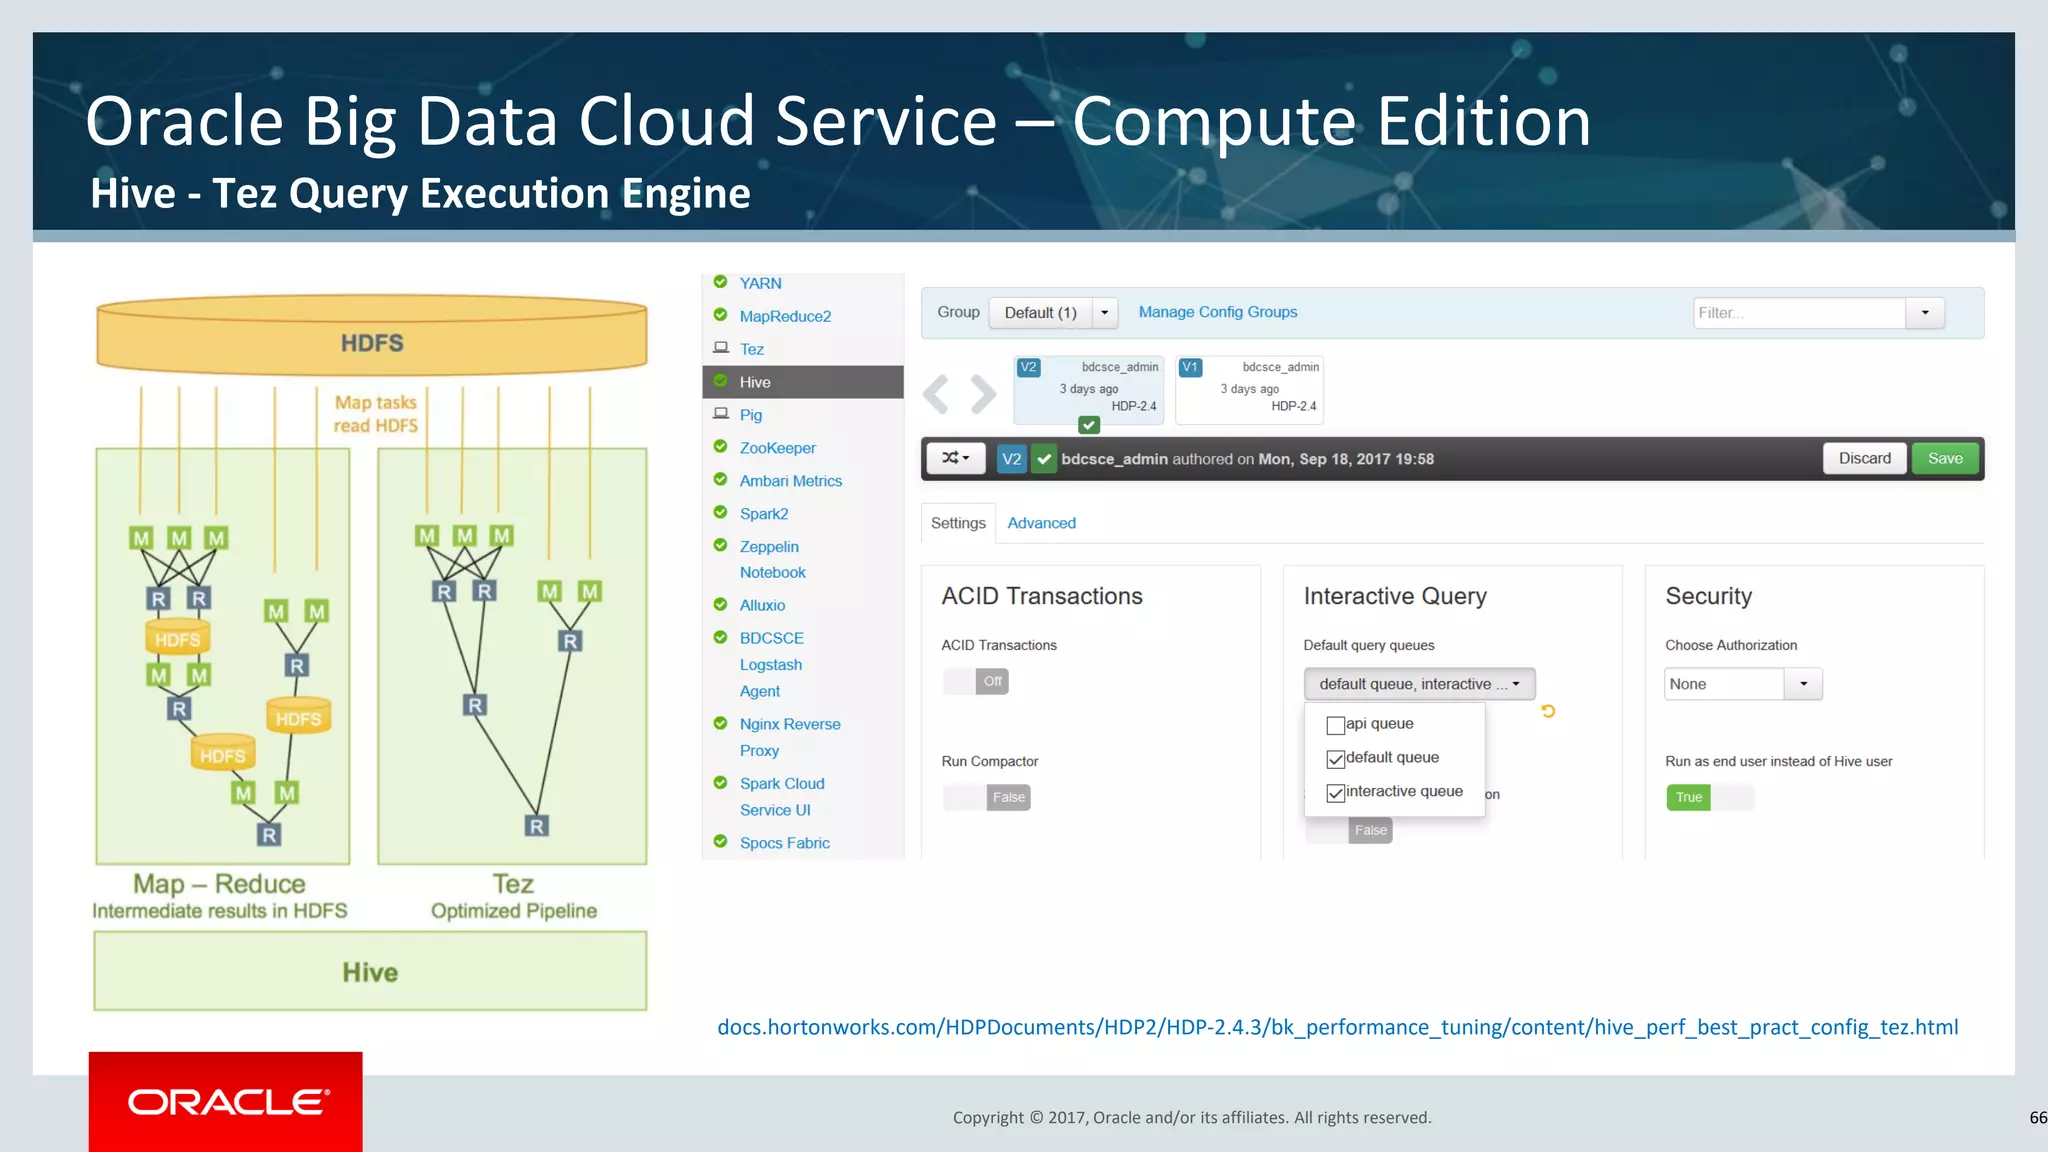Open the BDCSCE Logstash Agent service
This screenshot has height=1152, width=2048.
click(772, 664)
